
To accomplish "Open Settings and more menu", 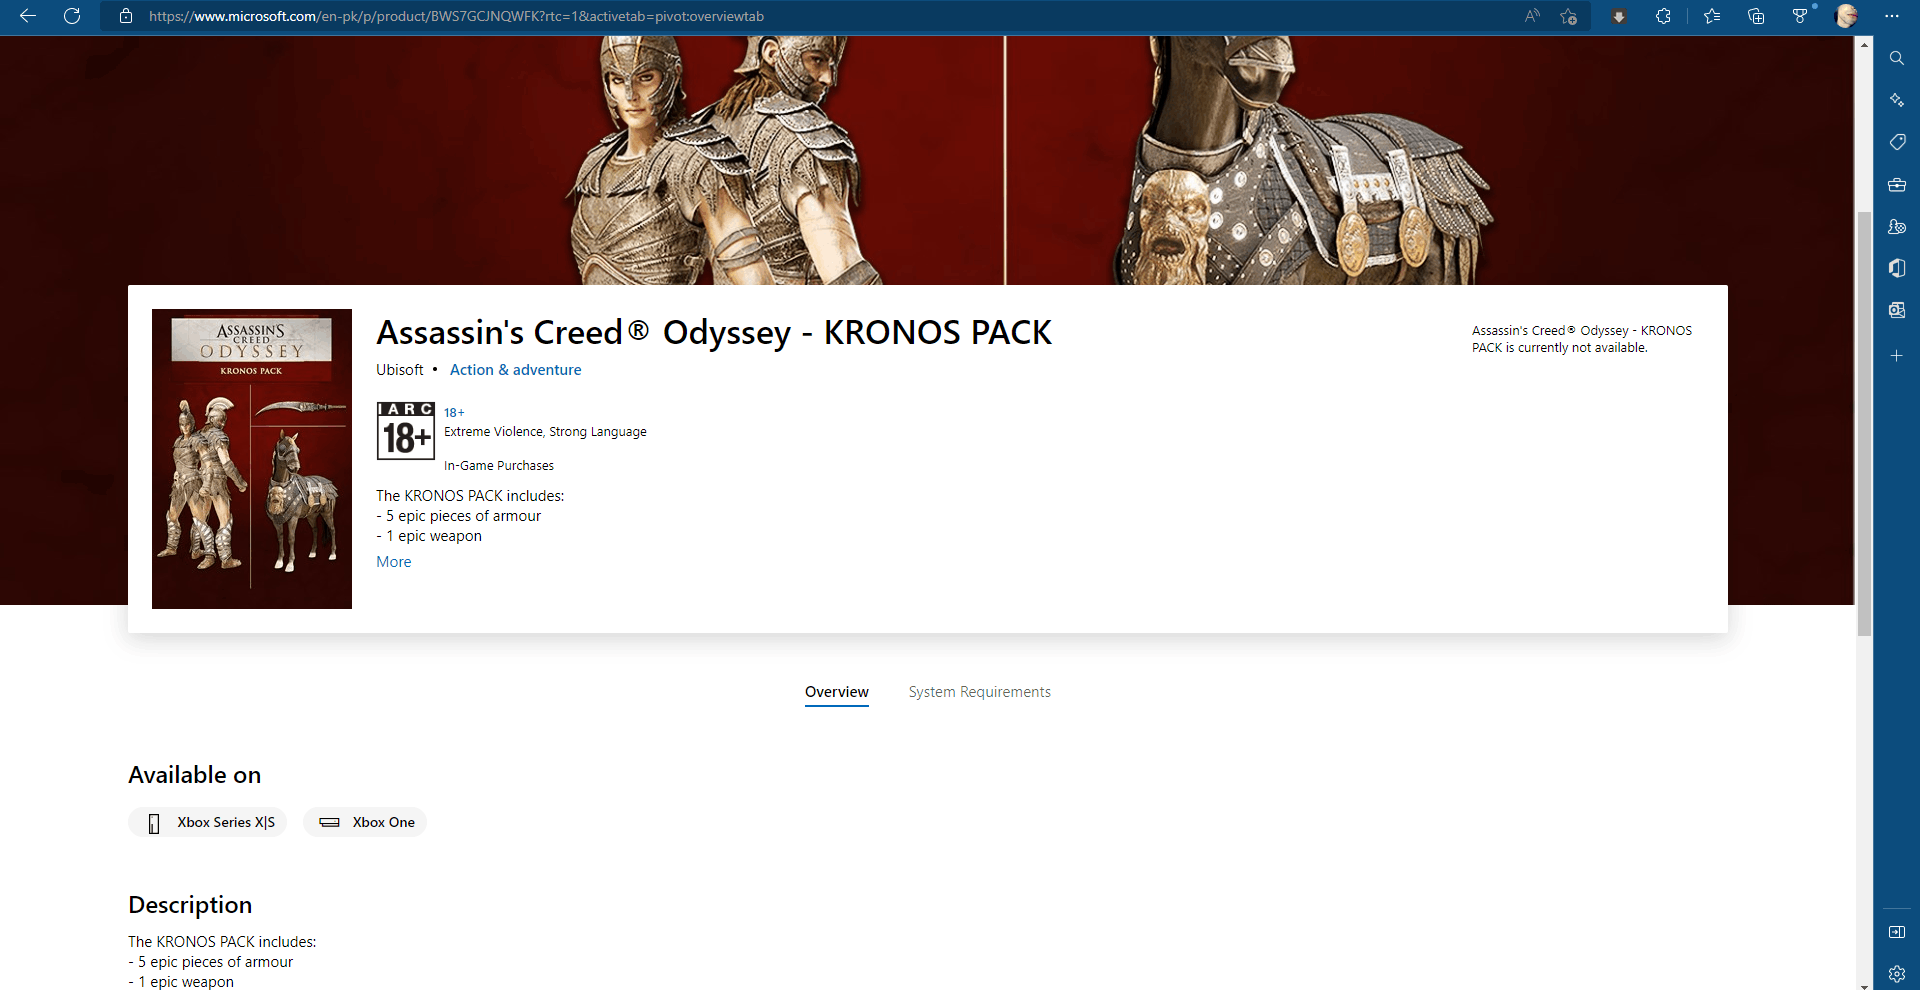I will [x=1892, y=16].
